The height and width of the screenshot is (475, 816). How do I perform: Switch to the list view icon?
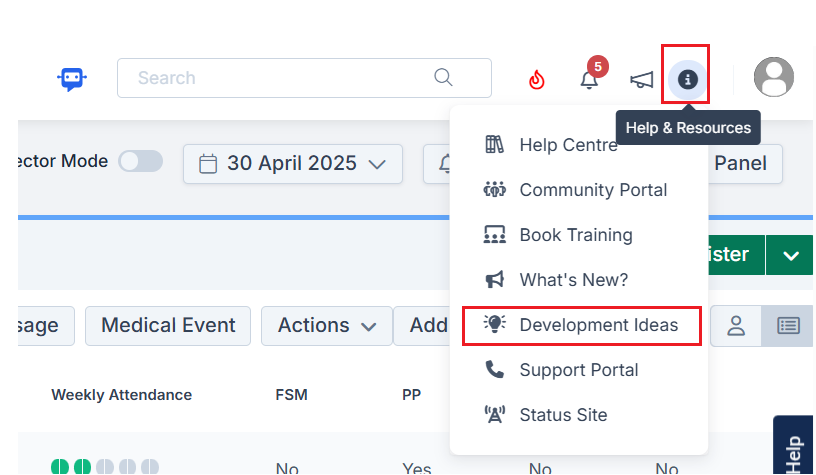coord(788,326)
